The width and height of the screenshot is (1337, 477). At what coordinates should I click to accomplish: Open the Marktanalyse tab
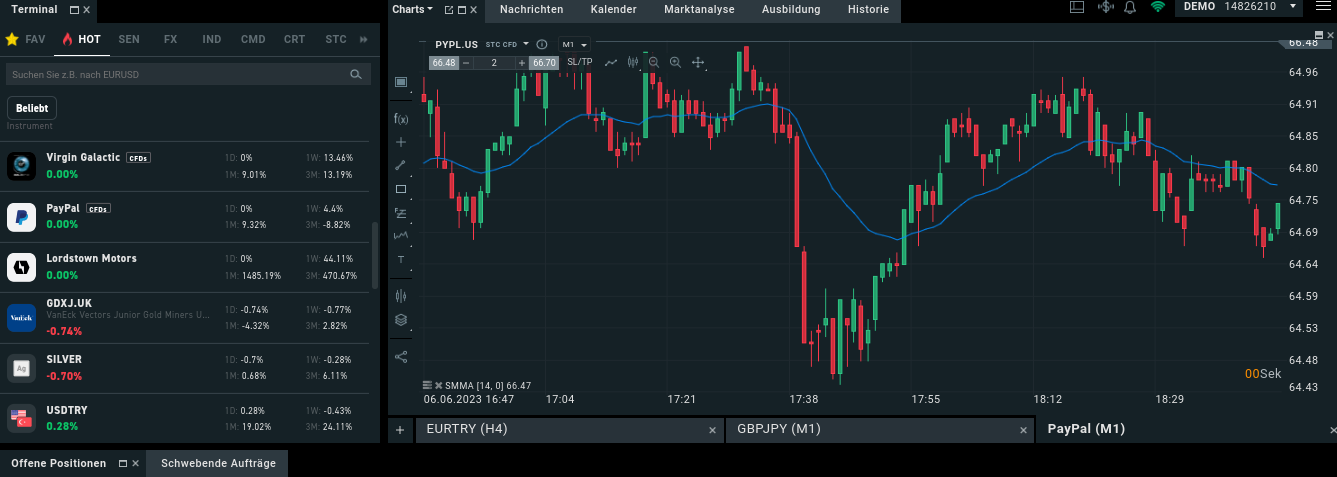[699, 10]
